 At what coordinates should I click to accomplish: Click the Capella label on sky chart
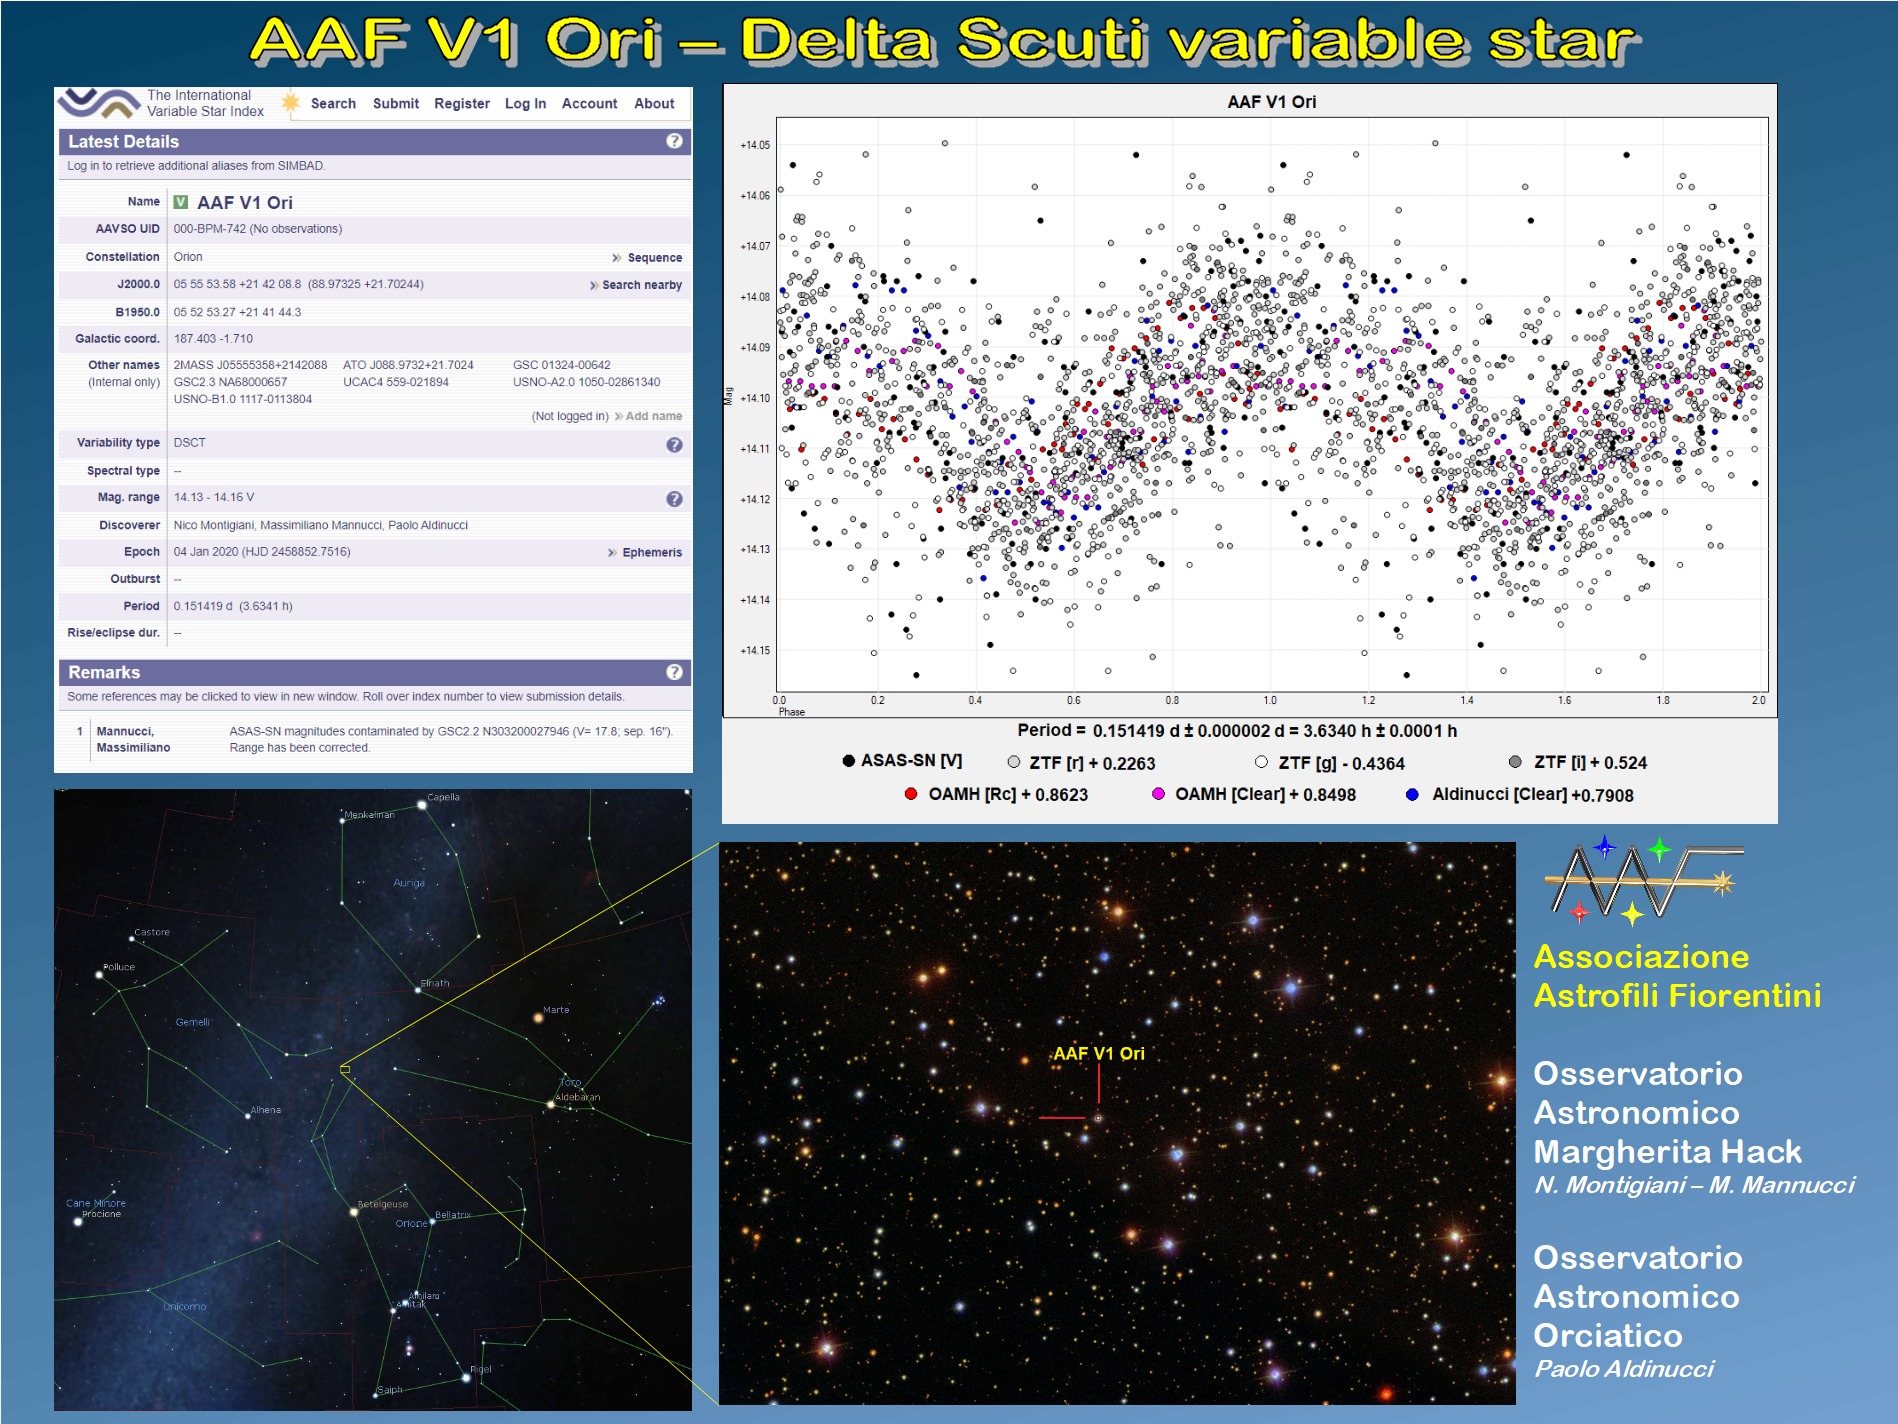[443, 797]
